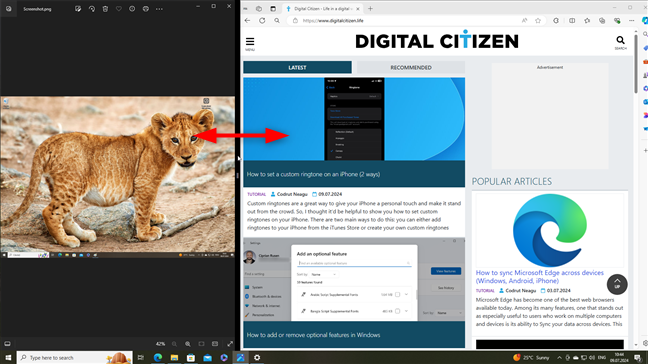Screen dimensions: 648x364
Task: Show image info in Photos app
Action: tap(132, 9)
